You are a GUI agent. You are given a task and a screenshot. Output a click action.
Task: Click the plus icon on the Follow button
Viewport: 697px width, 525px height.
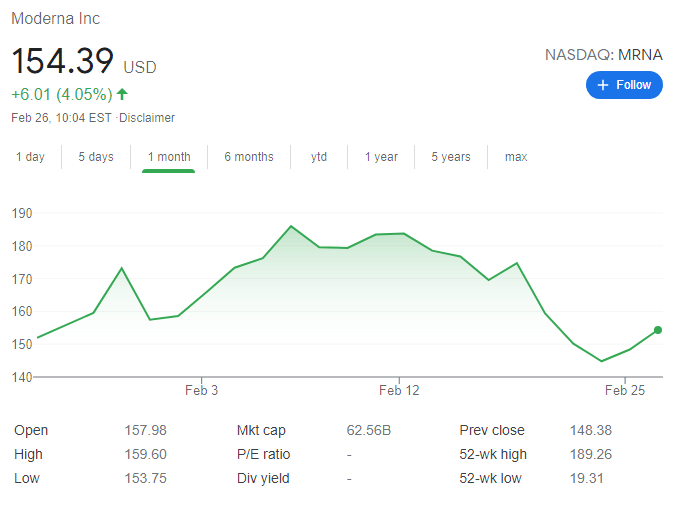click(x=602, y=85)
